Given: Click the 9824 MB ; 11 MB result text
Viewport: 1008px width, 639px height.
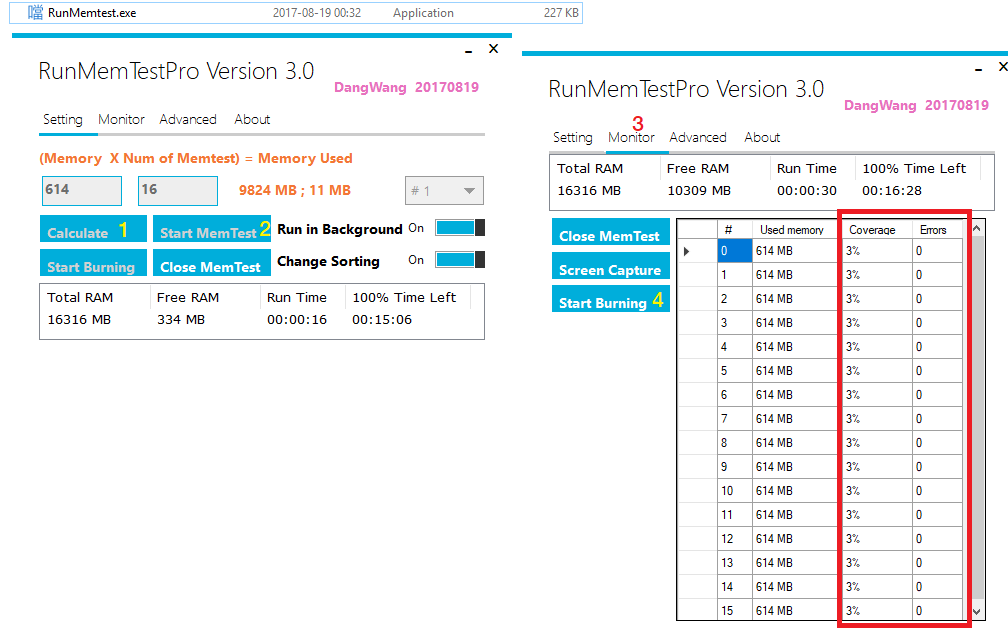Looking at the screenshot, I should point(294,190).
